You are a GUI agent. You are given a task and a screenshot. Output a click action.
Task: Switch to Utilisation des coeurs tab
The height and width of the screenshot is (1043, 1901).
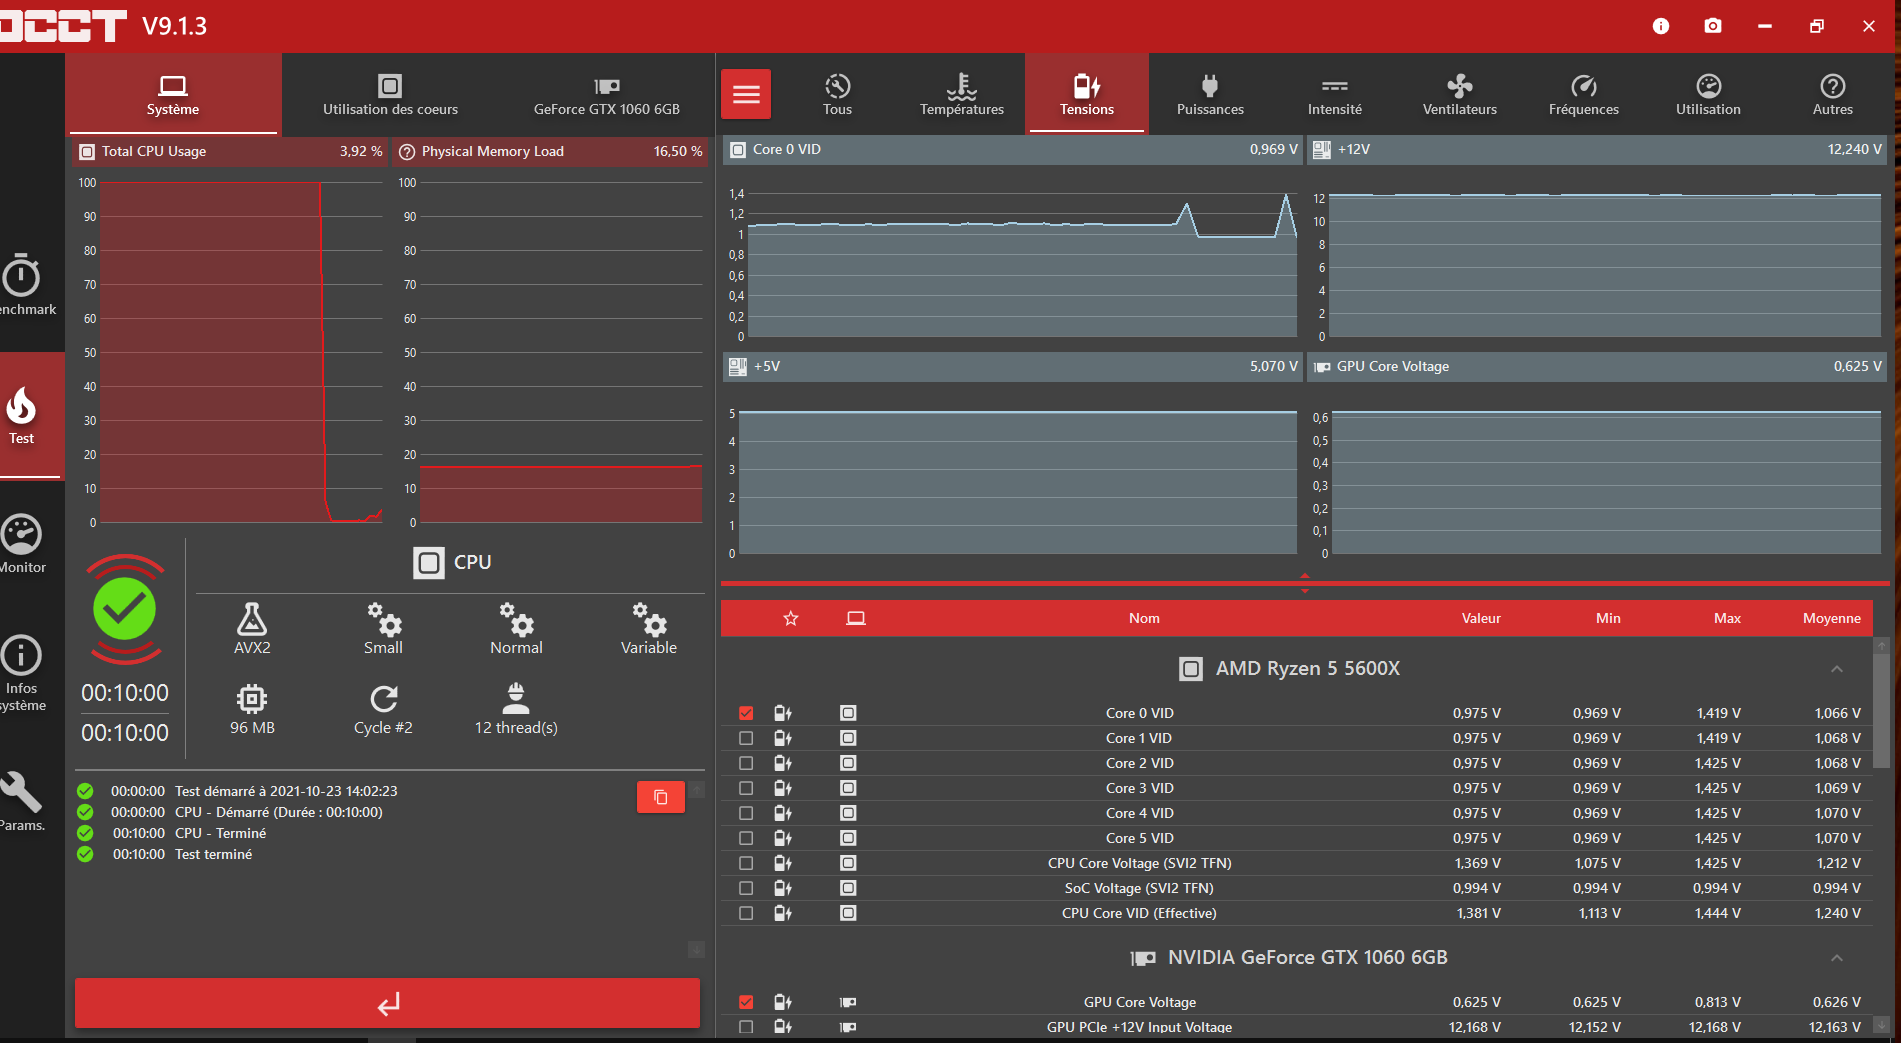tap(390, 94)
